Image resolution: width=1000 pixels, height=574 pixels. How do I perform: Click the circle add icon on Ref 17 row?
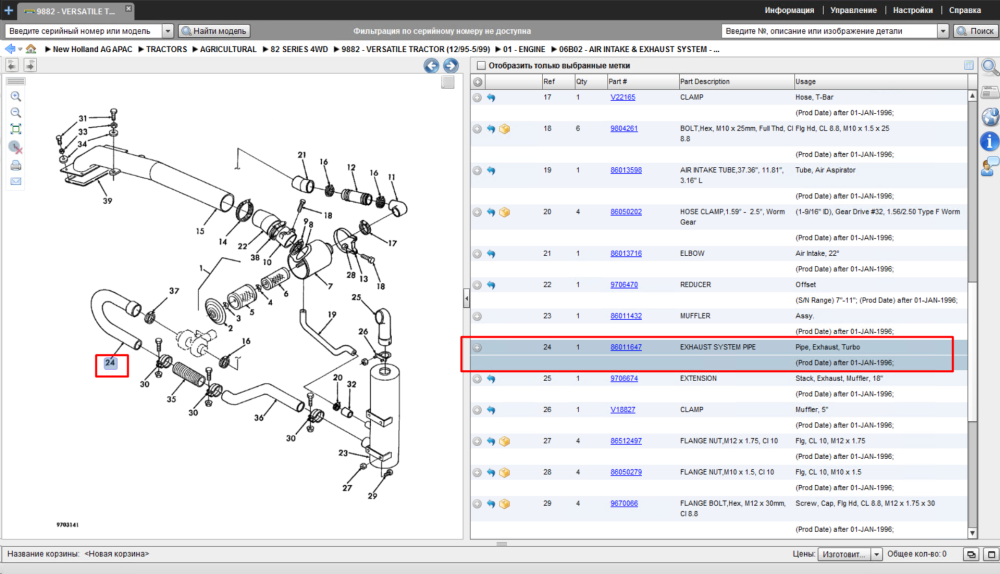477,98
